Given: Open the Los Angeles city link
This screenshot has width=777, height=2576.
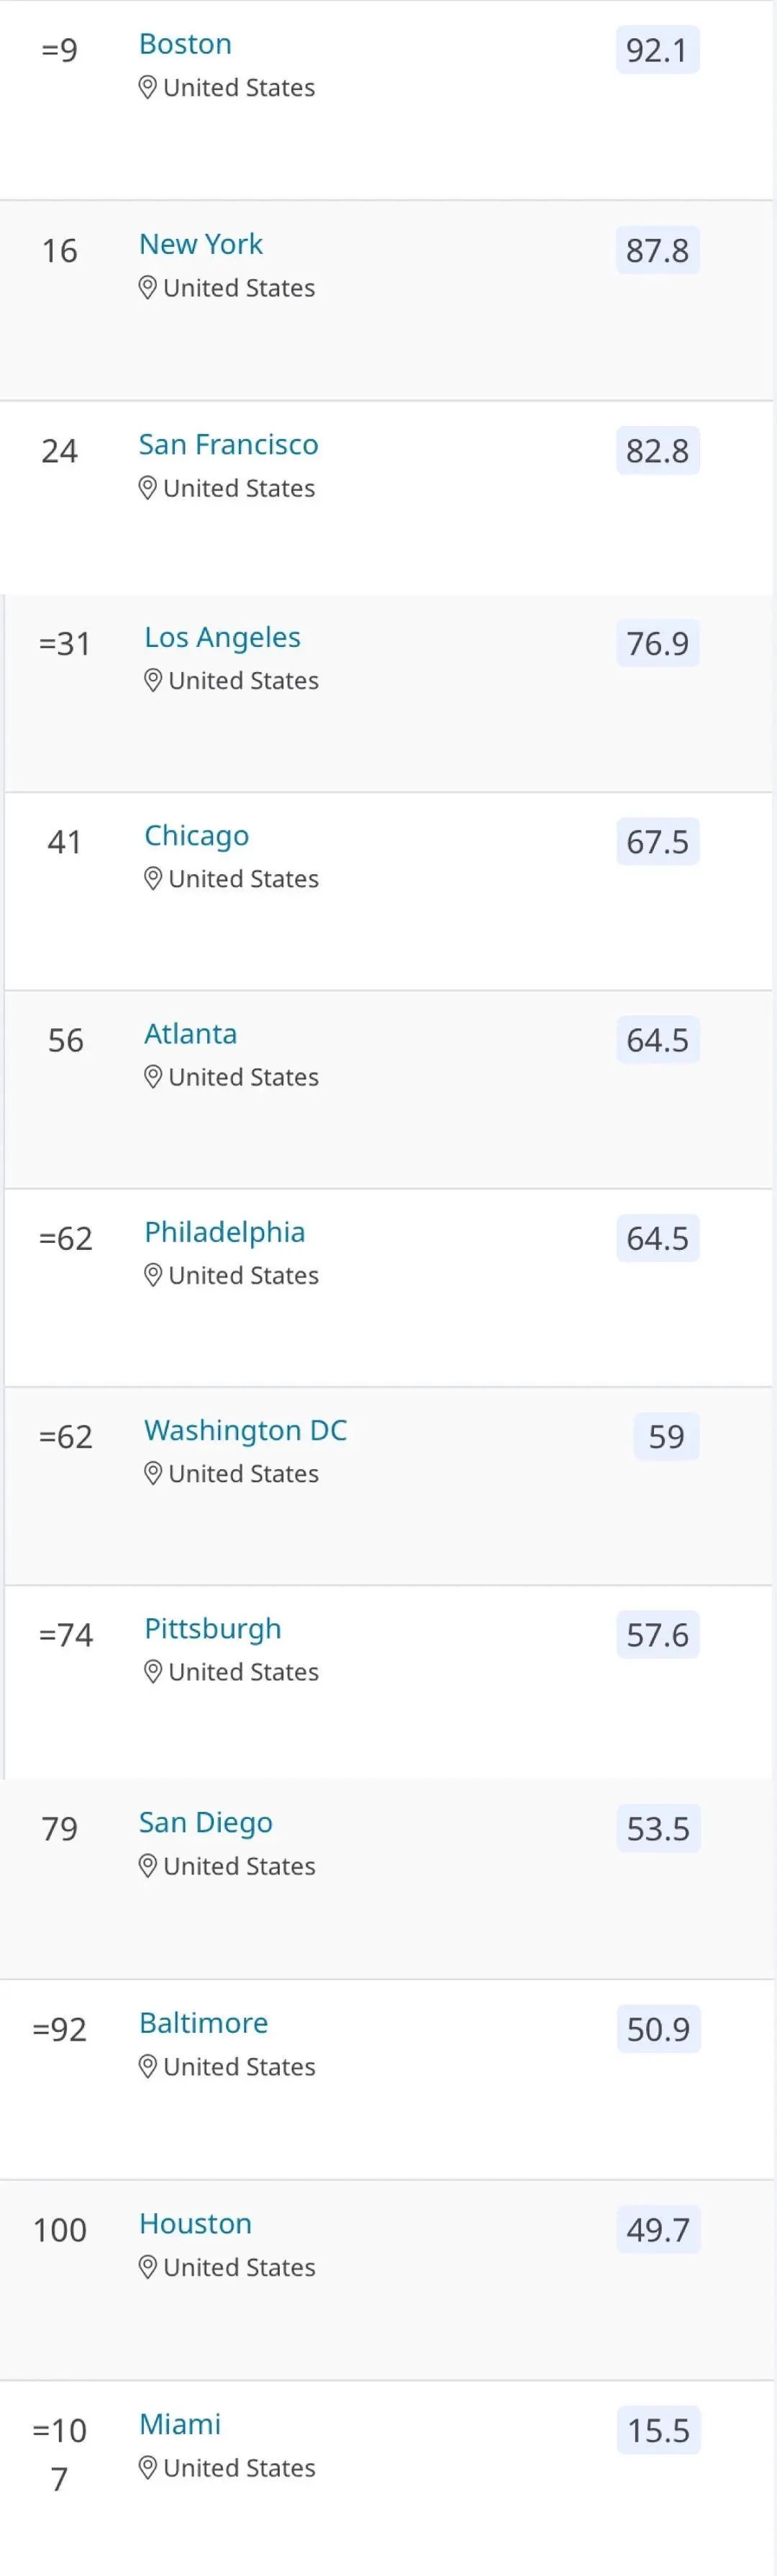Looking at the screenshot, I should point(222,637).
